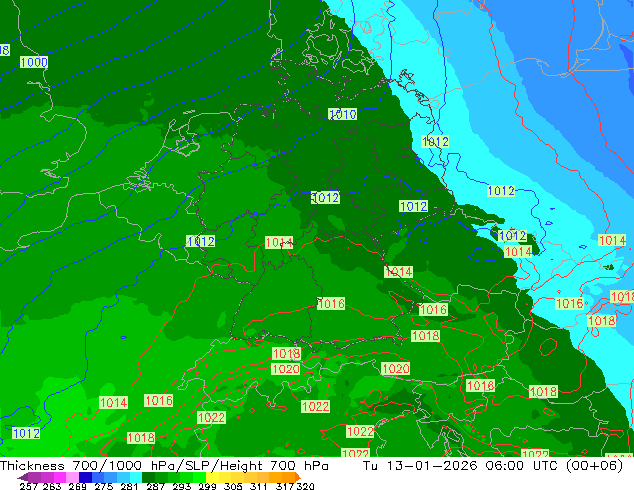Click the legend value 263

click(52, 486)
